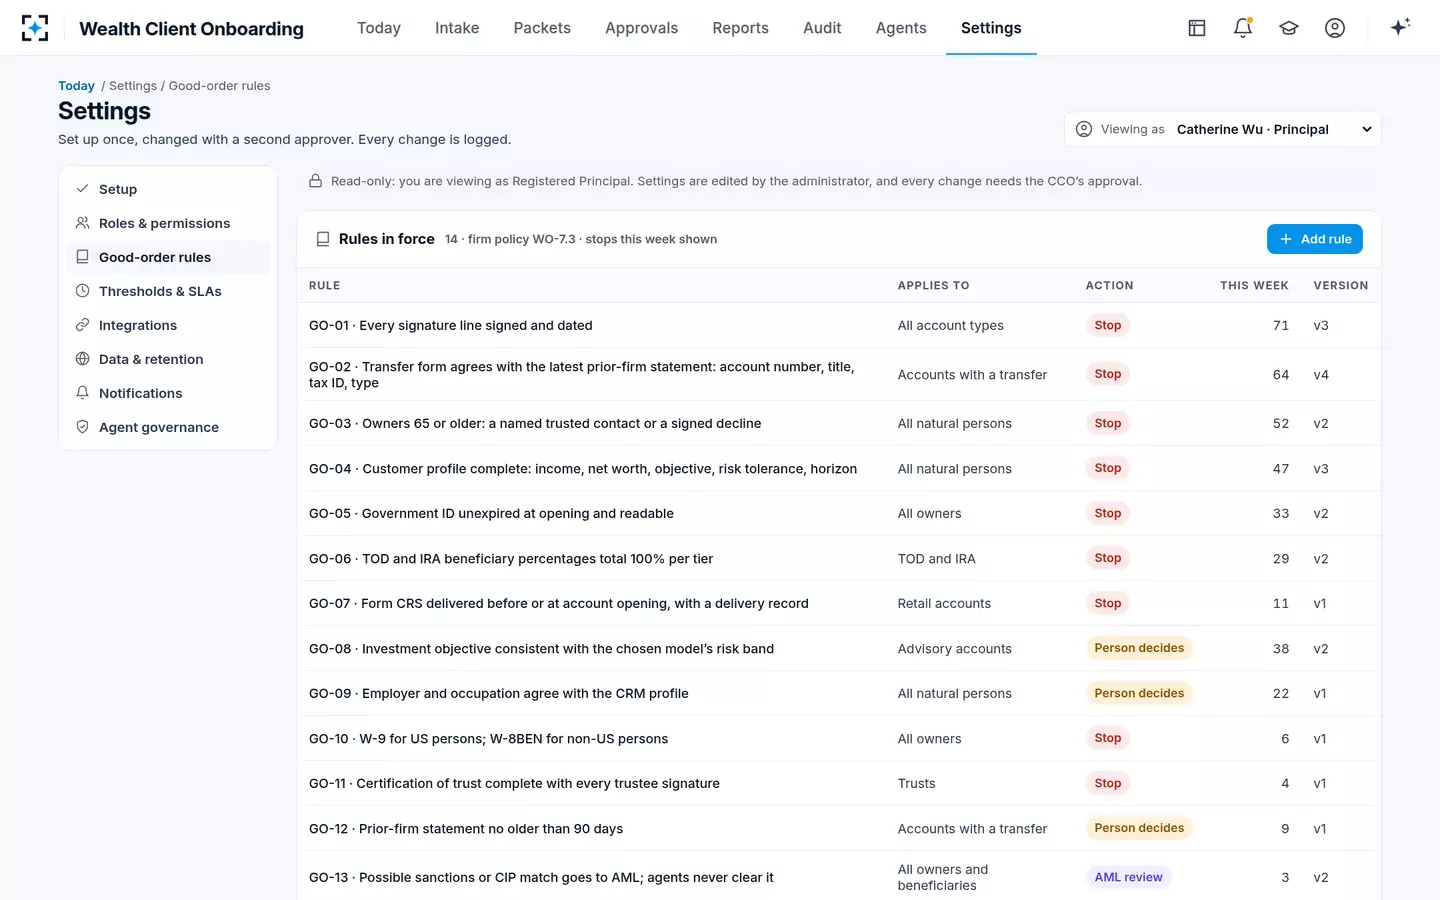Click 'Retail accounts' for rule GO-07

944,603
